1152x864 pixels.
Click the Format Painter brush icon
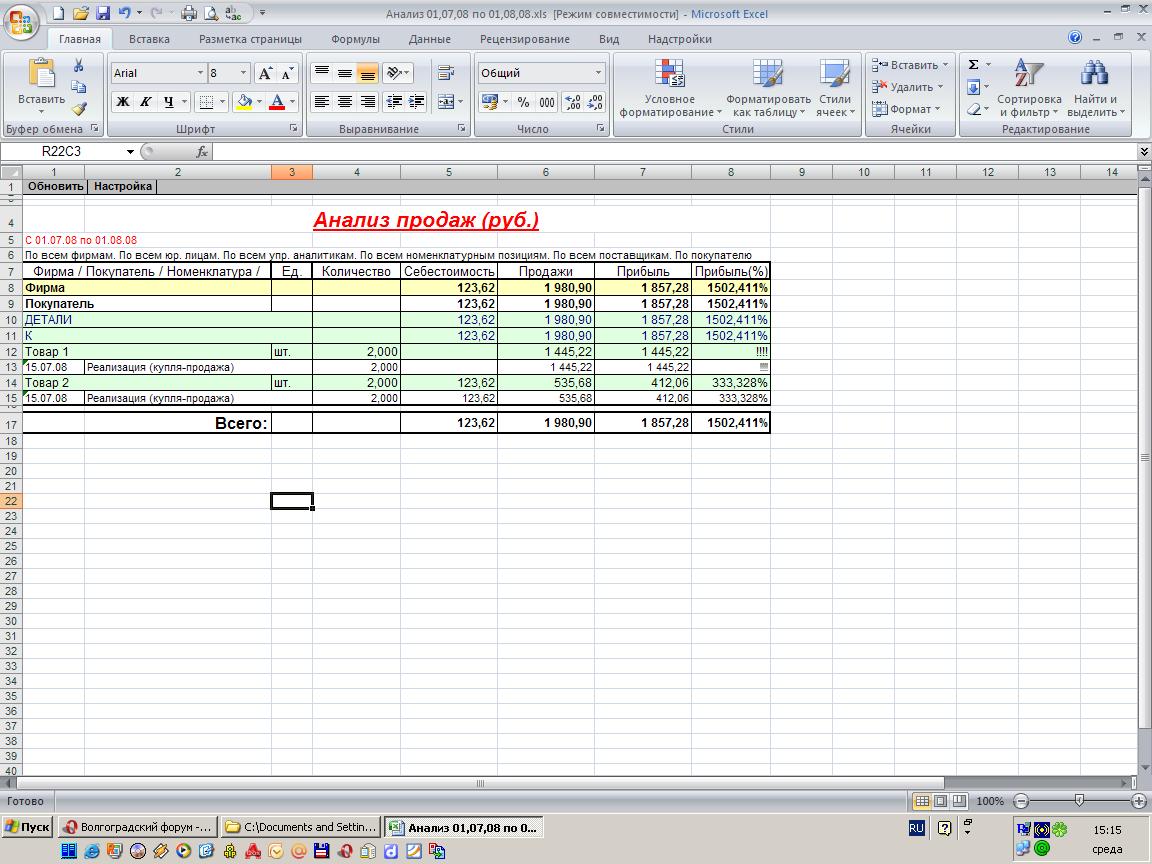(x=79, y=109)
